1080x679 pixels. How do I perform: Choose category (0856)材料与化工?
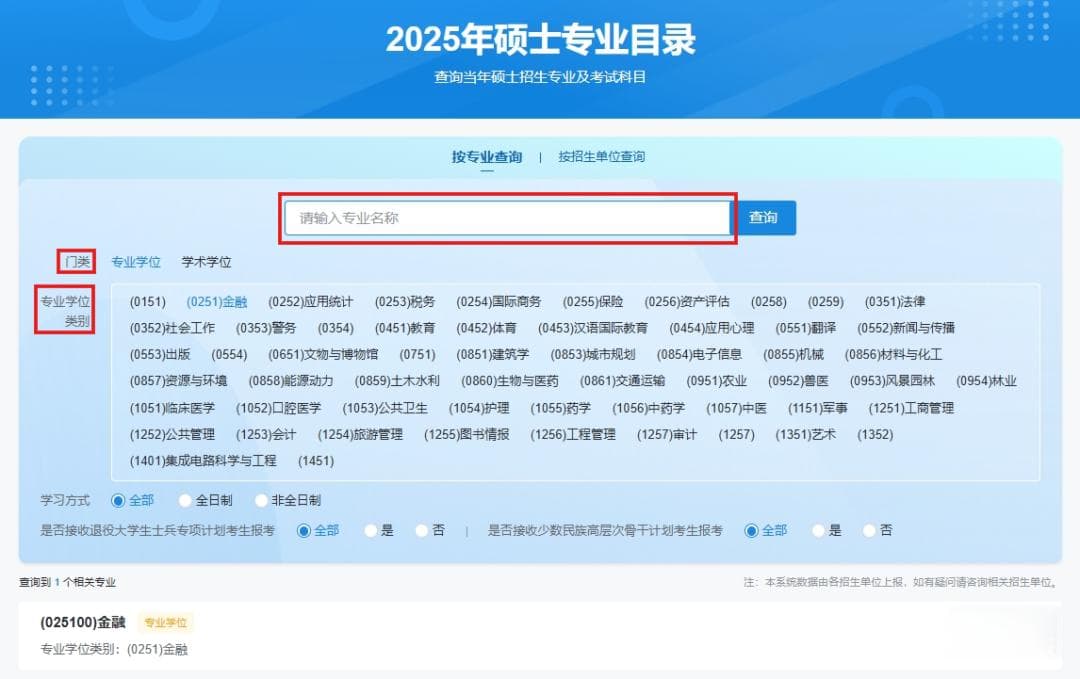point(893,354)
